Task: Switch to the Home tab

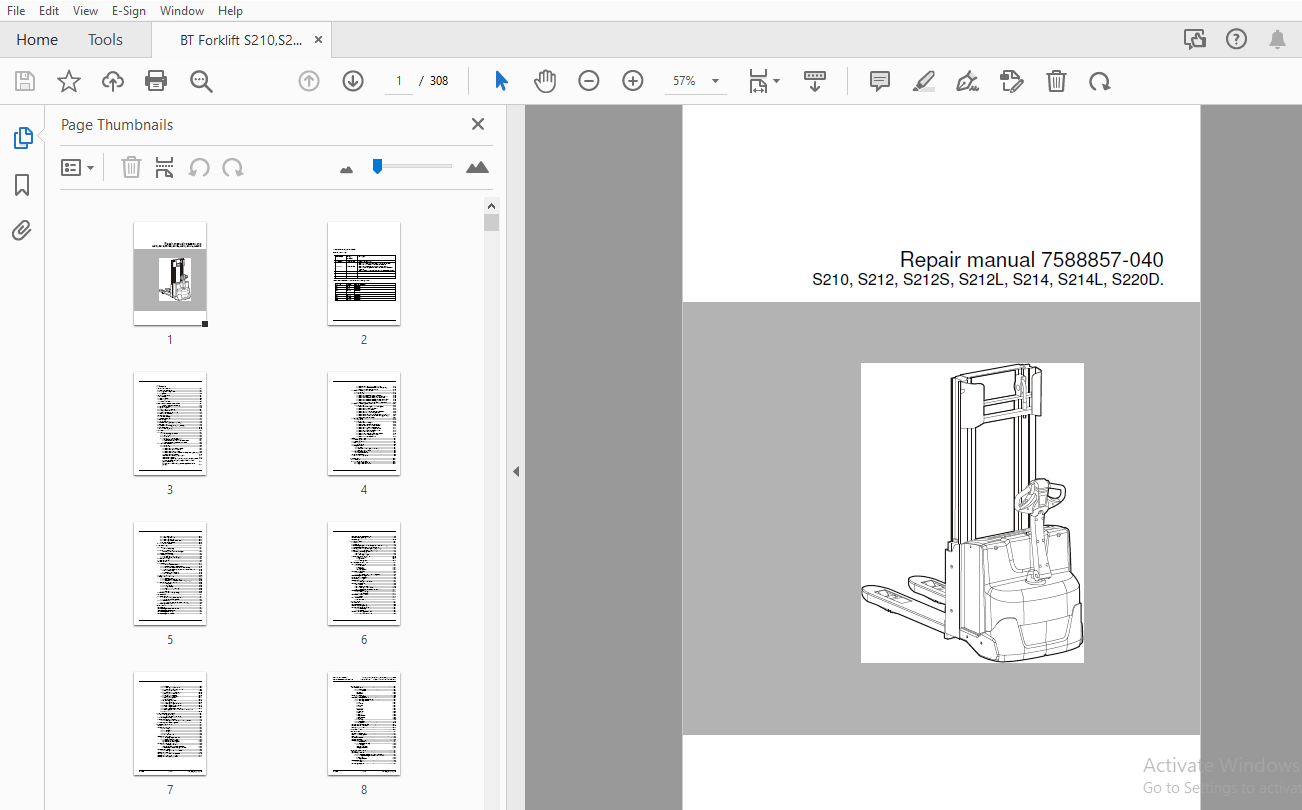Action: tap(37, 40)
